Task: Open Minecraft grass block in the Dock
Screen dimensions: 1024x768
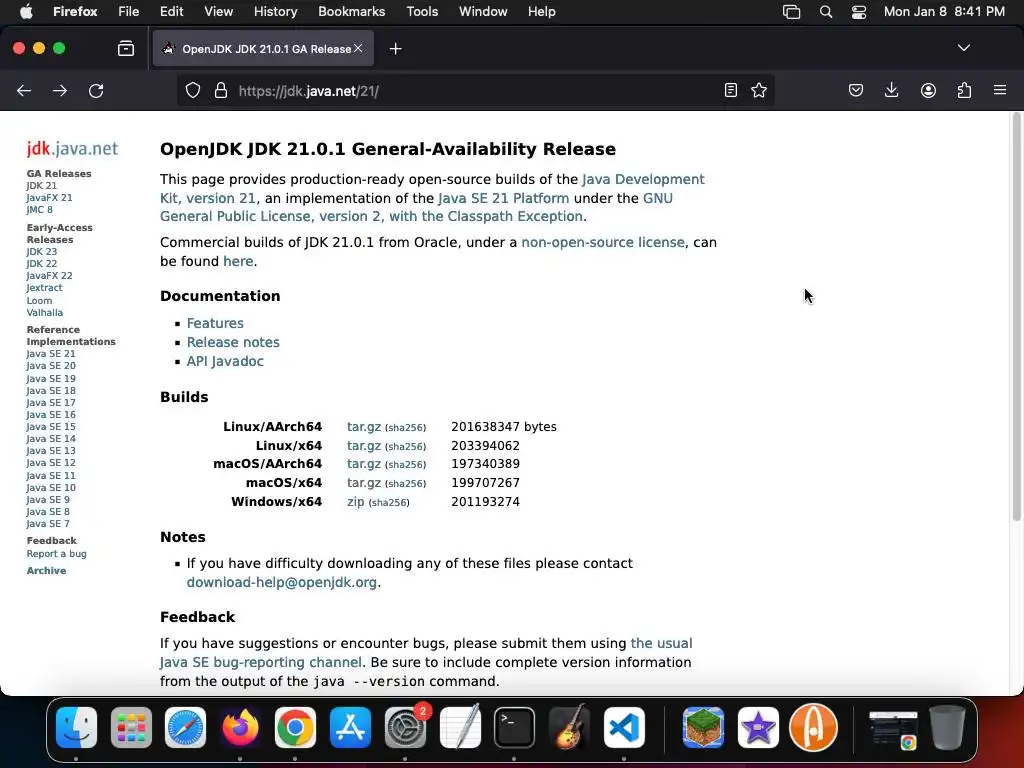Action: click(x=703, y=728)
